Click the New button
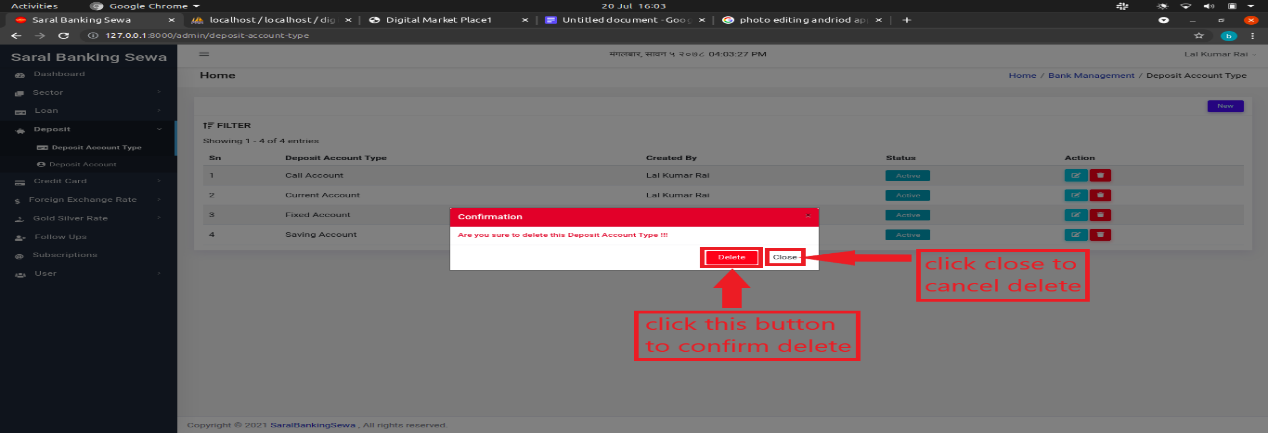Image resolution: width=1268 pixels, height=433 pixels. click(1225, 106)
